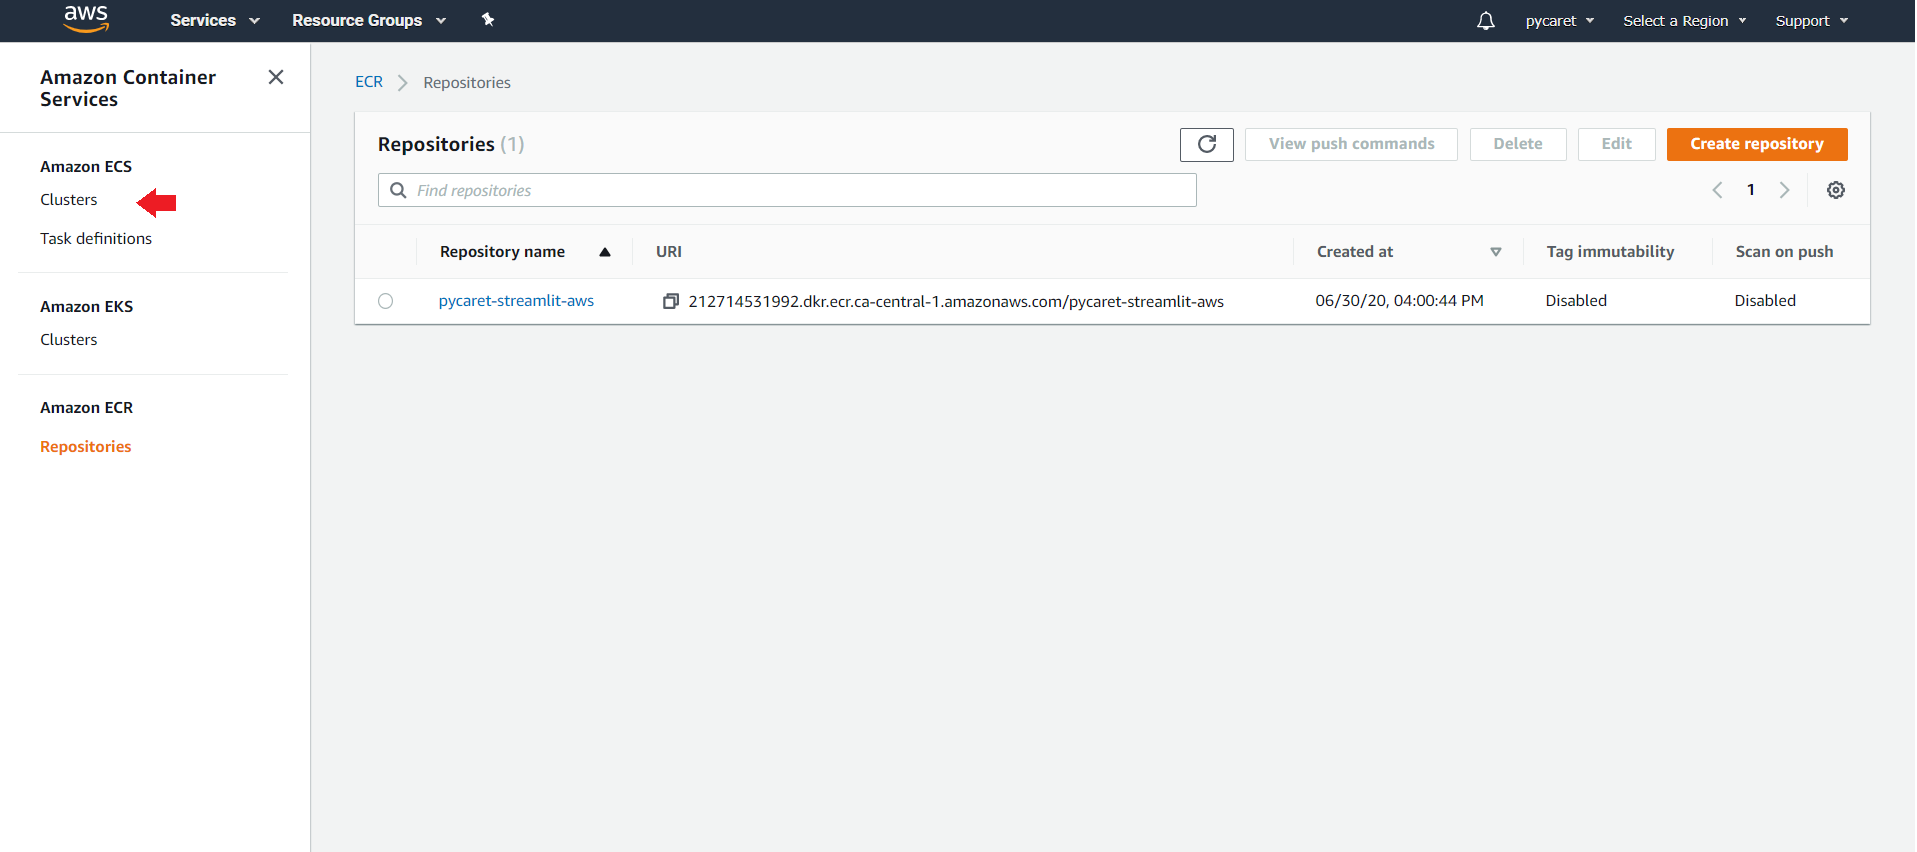Open the notifications bell
Image resolution: width=1917 pixels, height=852 pixels.
click(x=1485, y=21)
